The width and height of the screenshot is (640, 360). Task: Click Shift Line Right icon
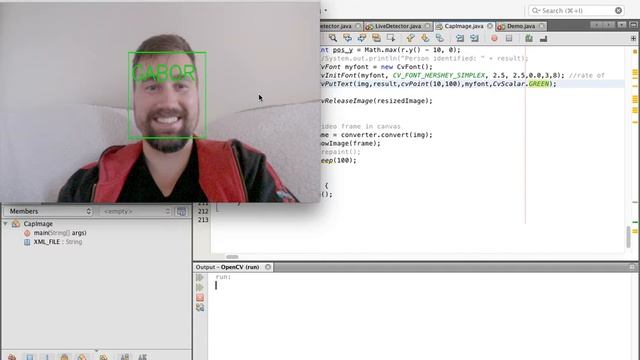point(474,38)
